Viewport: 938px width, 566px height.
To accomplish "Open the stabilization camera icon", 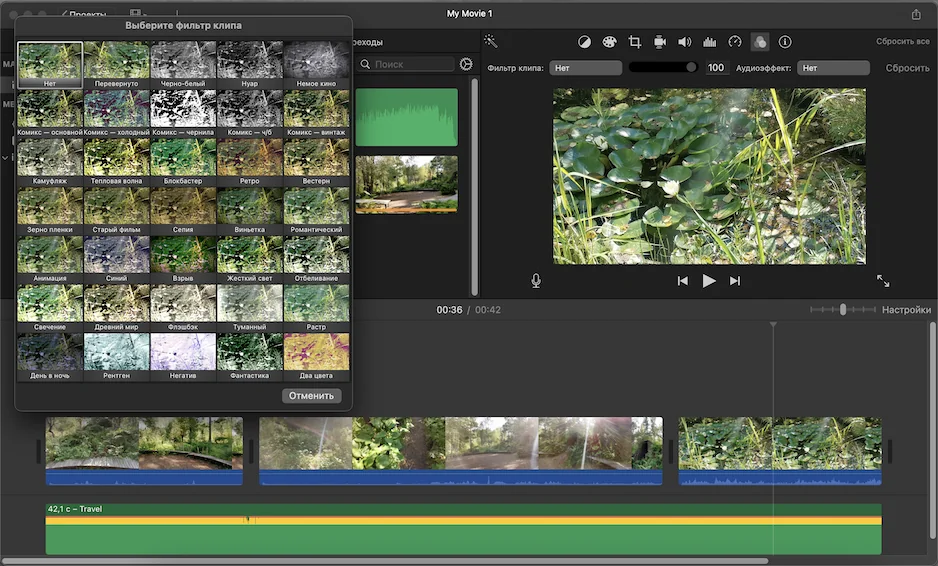I will [660, 42].
